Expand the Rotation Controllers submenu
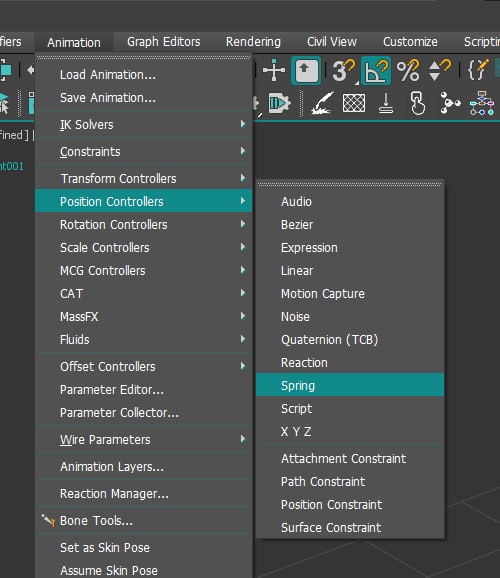The image size is (500, 578). click(144, 224)
